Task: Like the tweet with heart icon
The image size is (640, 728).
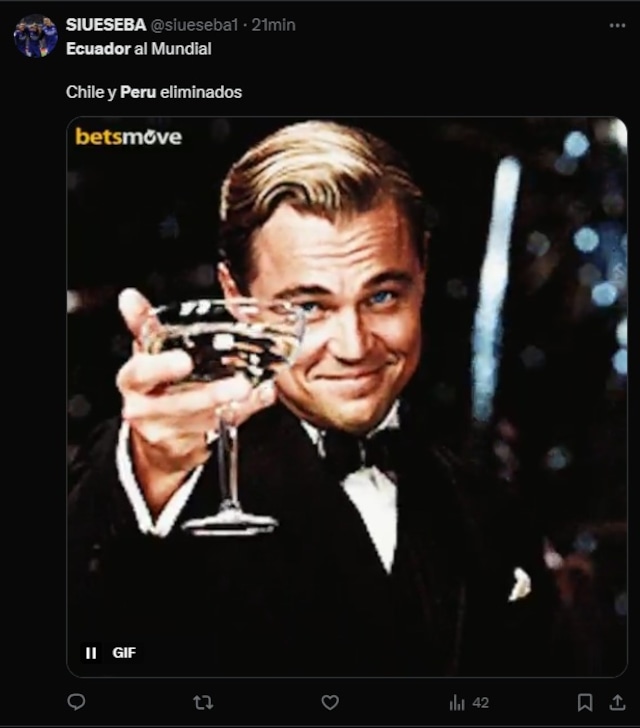Action: 330,702
